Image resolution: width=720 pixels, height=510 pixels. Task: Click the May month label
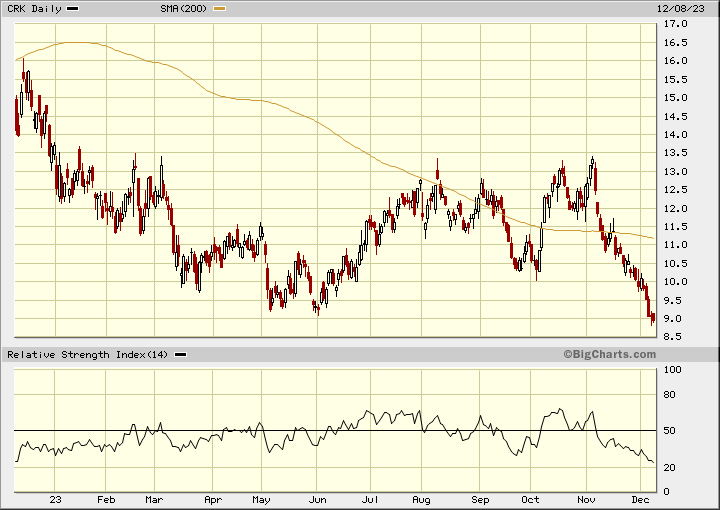pyautogui.click(x=261, y=500)
